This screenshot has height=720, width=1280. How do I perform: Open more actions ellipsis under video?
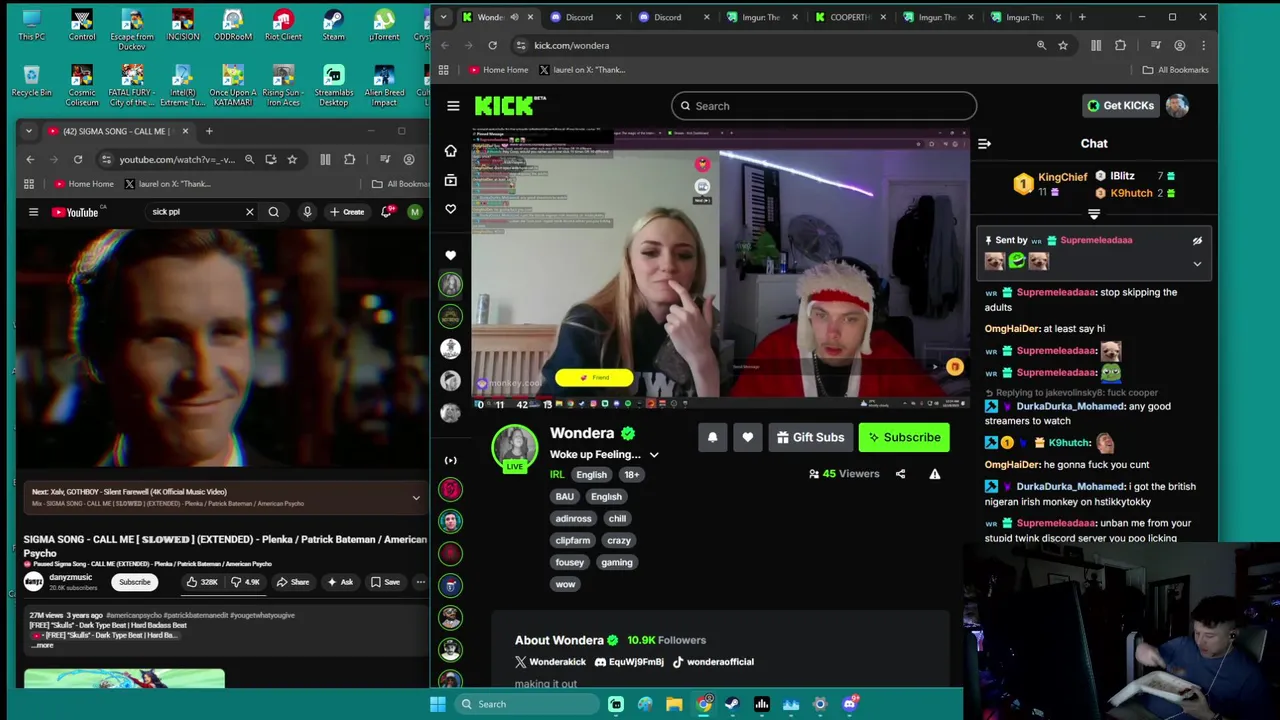pyautogui.click(x=420, y=582)
